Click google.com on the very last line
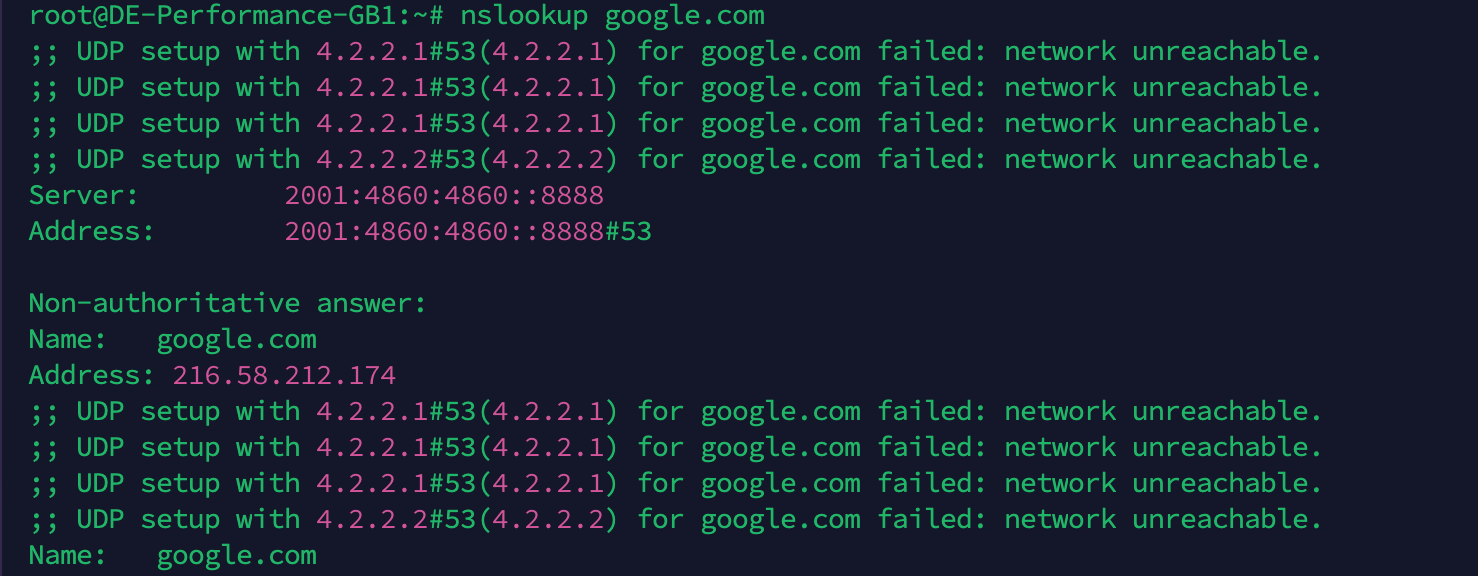The image size is (1478, 576). pyautogui.click(x=236, y=555)
